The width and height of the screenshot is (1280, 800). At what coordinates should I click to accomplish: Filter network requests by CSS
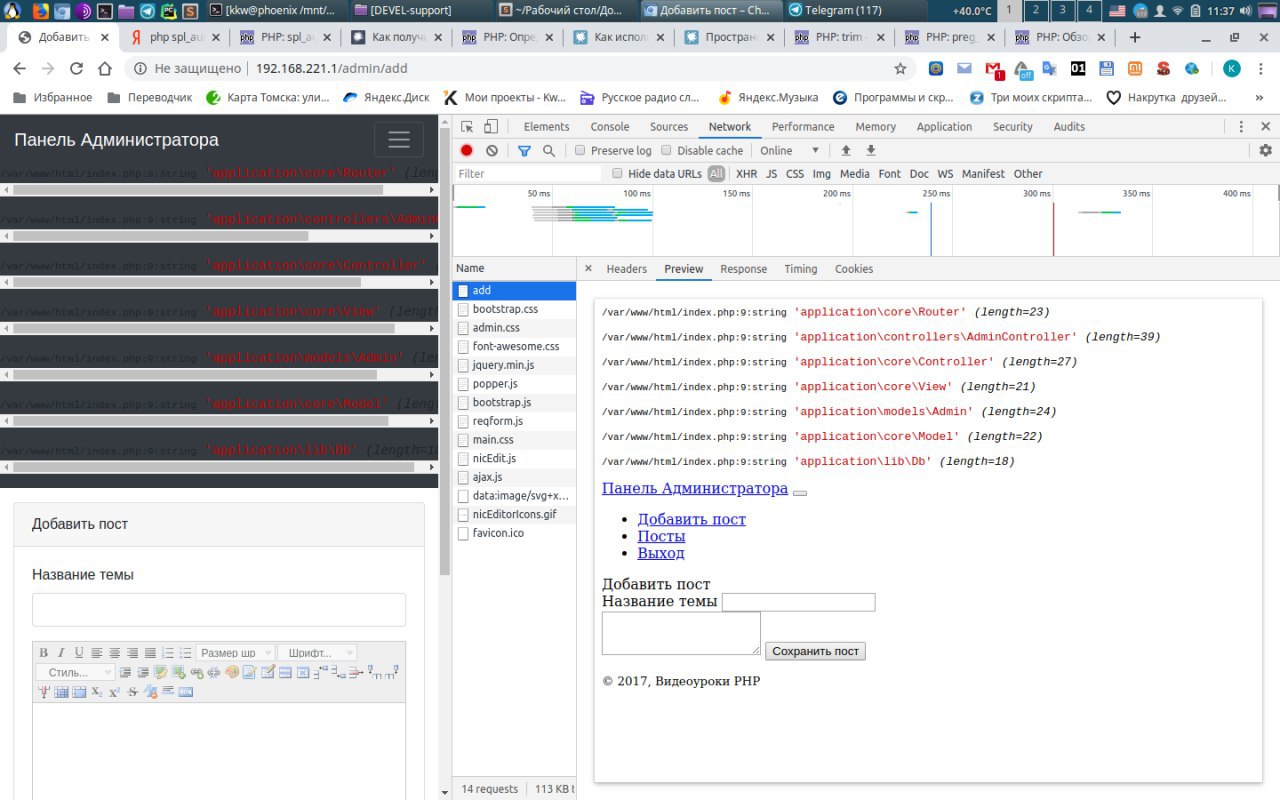point(795,173)
